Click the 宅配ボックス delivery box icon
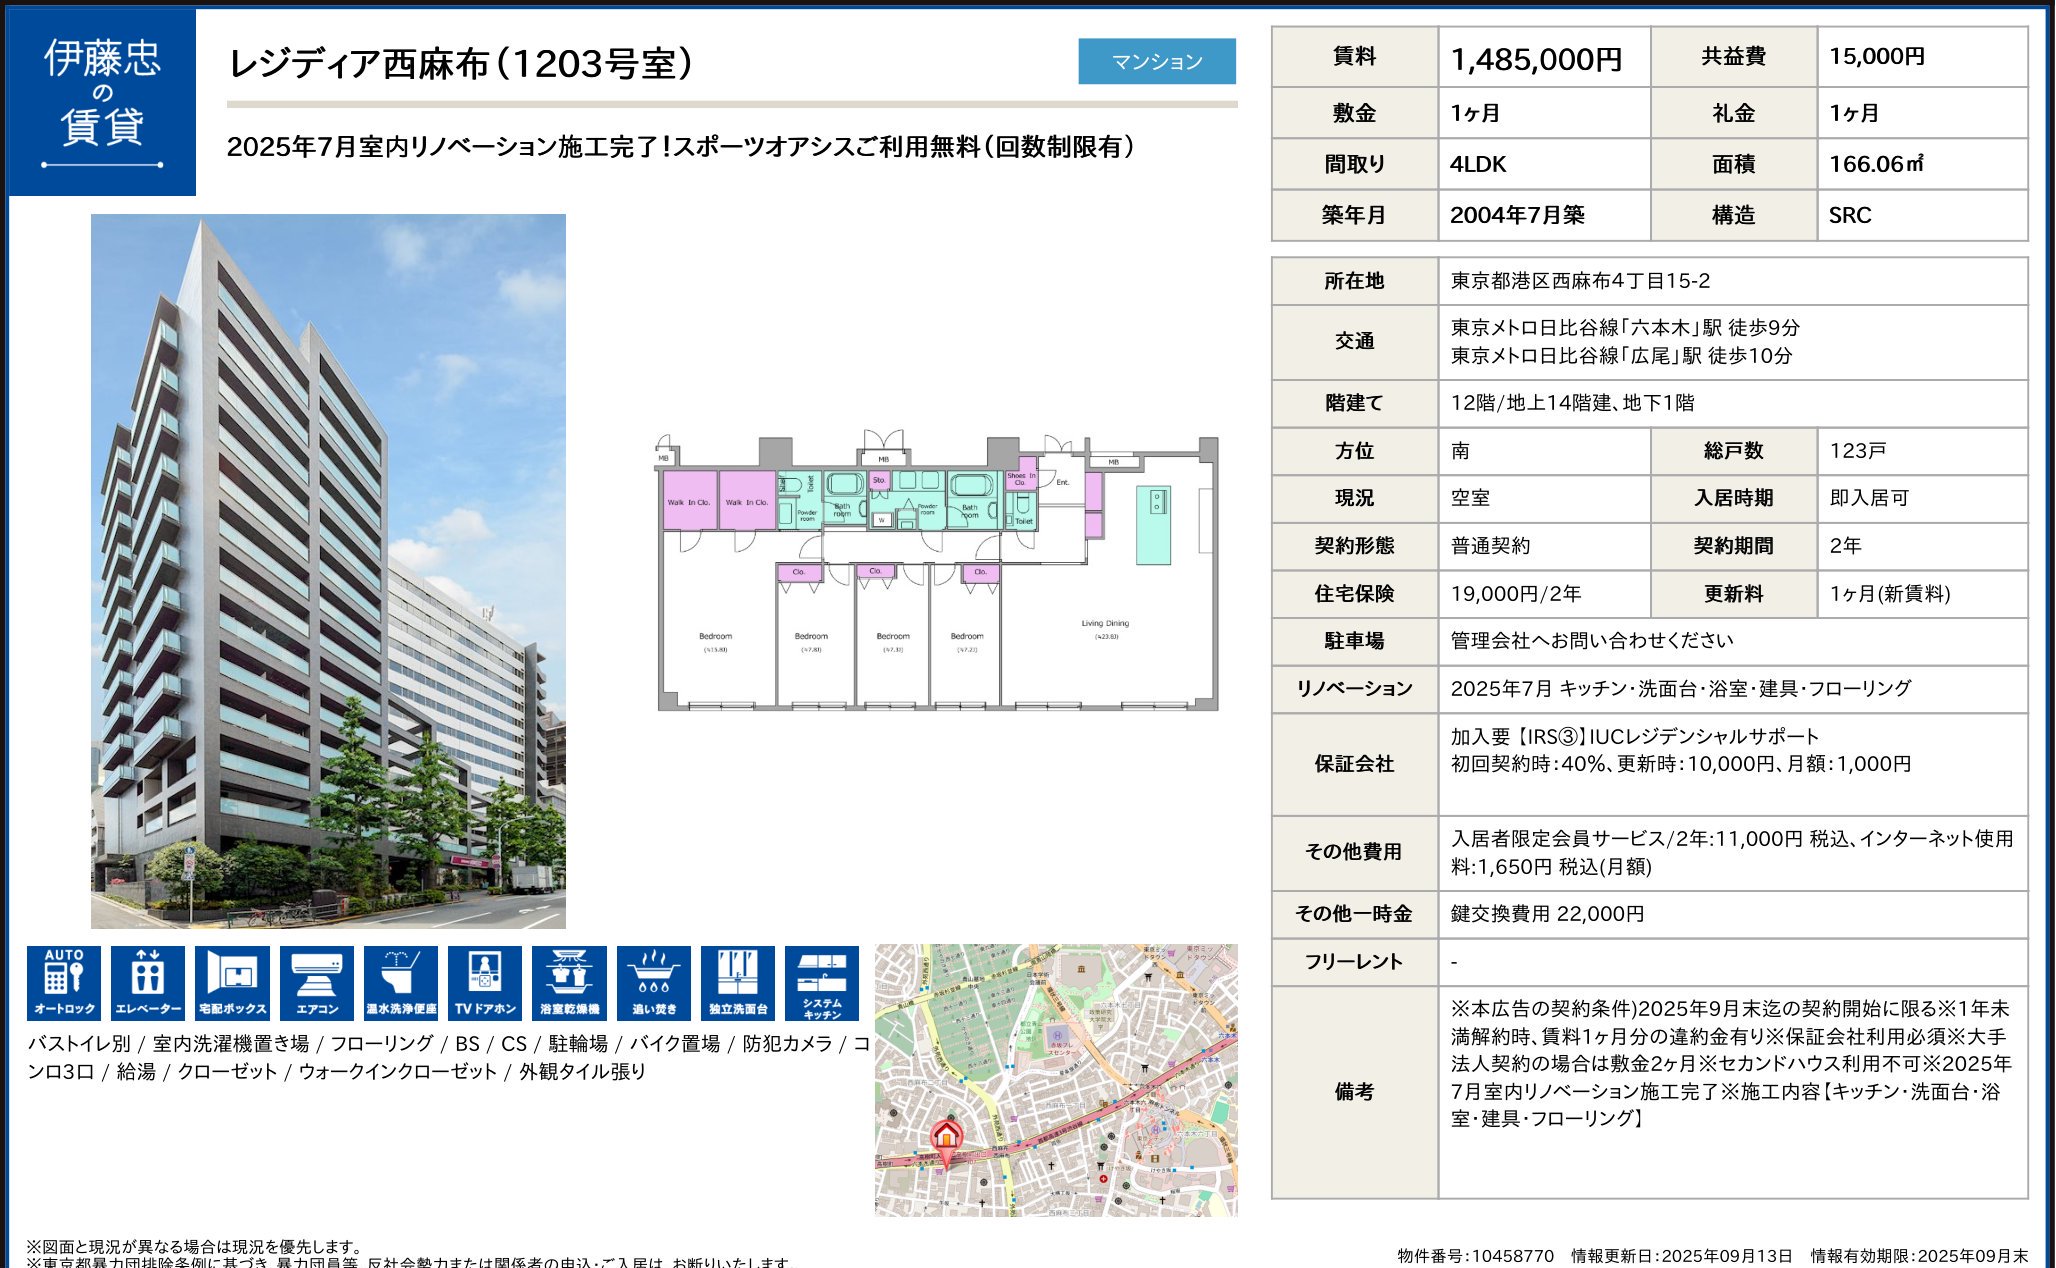Viewport: 2056px width, 1268px height. [232, 982]
